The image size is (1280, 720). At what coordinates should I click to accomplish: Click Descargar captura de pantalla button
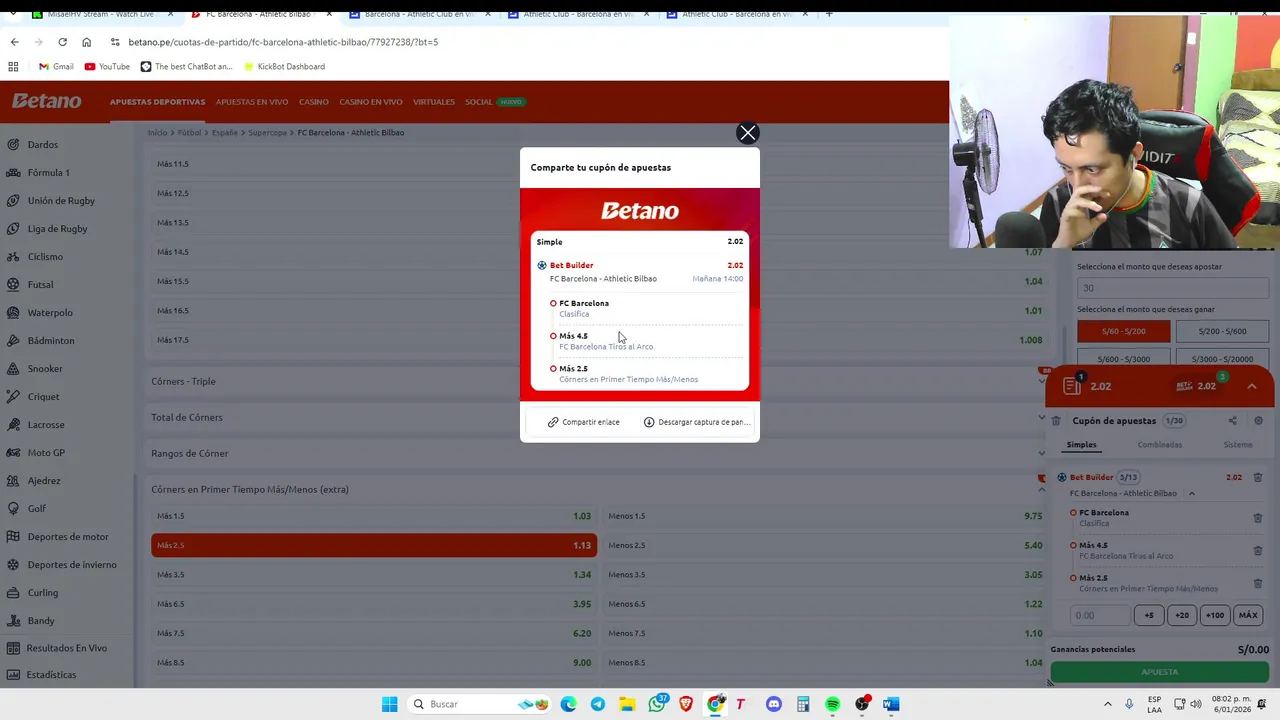[697, 422]
